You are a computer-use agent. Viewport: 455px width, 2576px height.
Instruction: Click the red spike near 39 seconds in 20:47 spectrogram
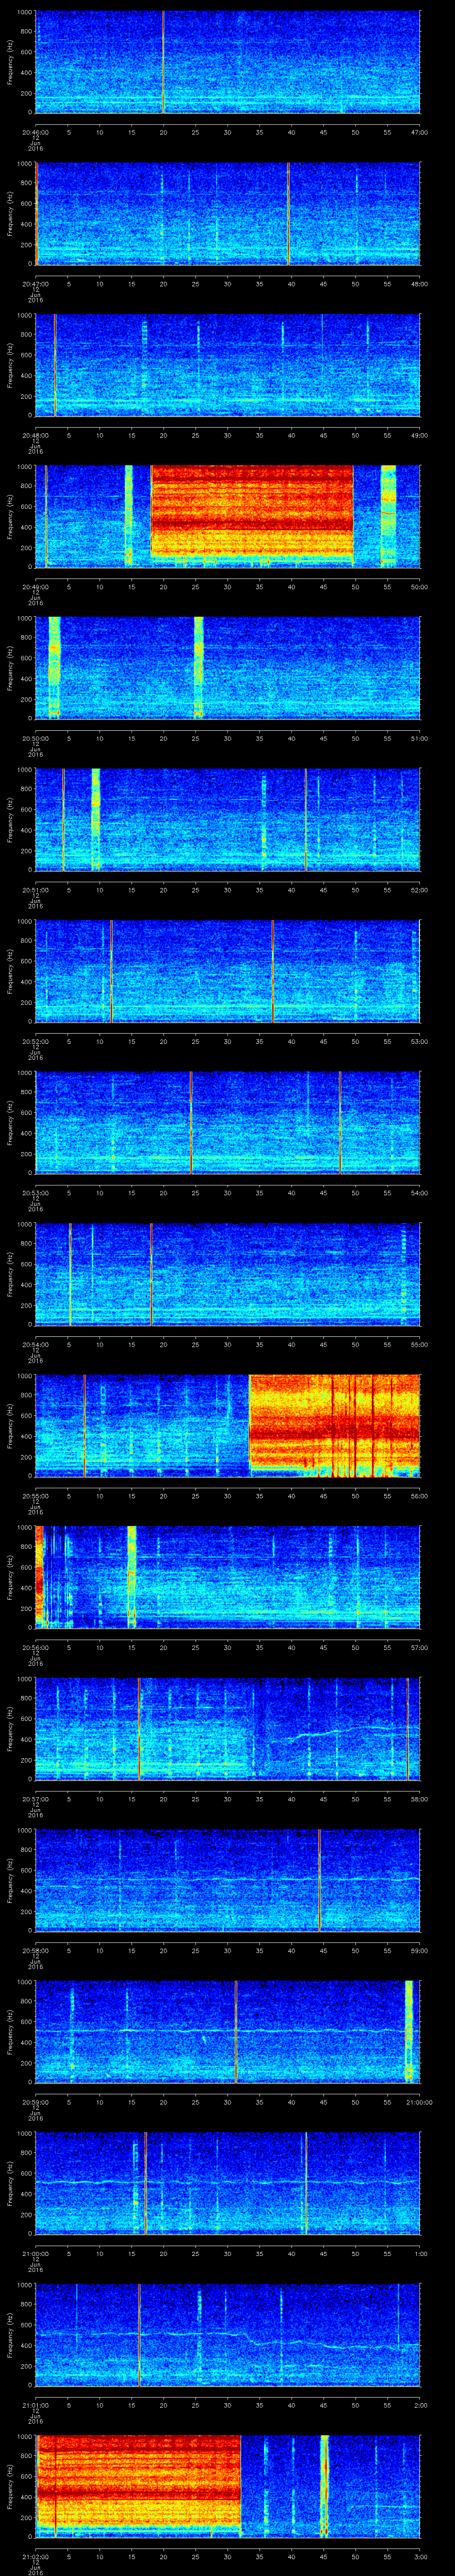[288, 213]
